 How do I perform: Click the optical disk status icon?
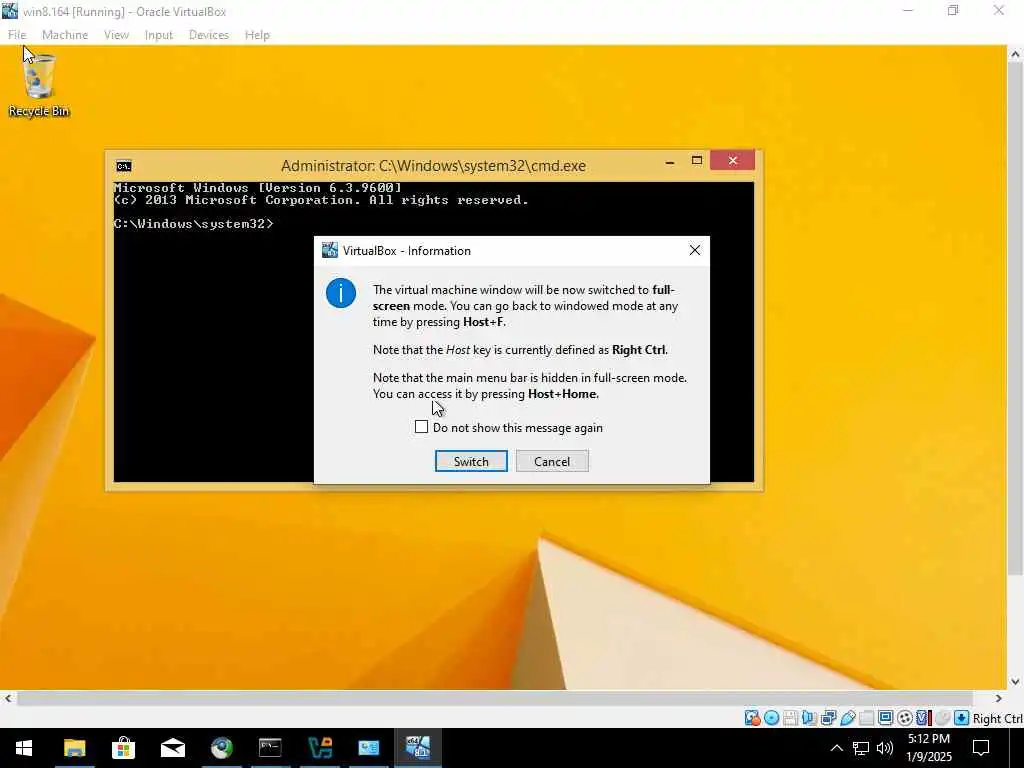click(x=771, y=718)
